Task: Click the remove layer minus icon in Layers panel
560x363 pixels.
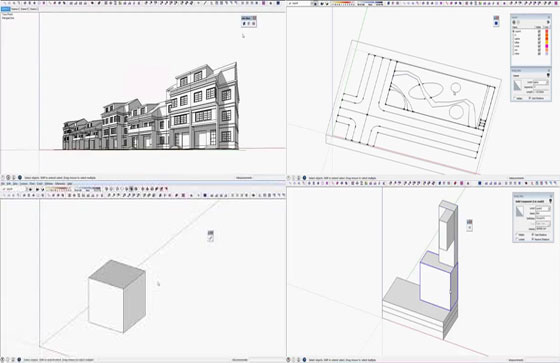Action: [x=518, y=22]
